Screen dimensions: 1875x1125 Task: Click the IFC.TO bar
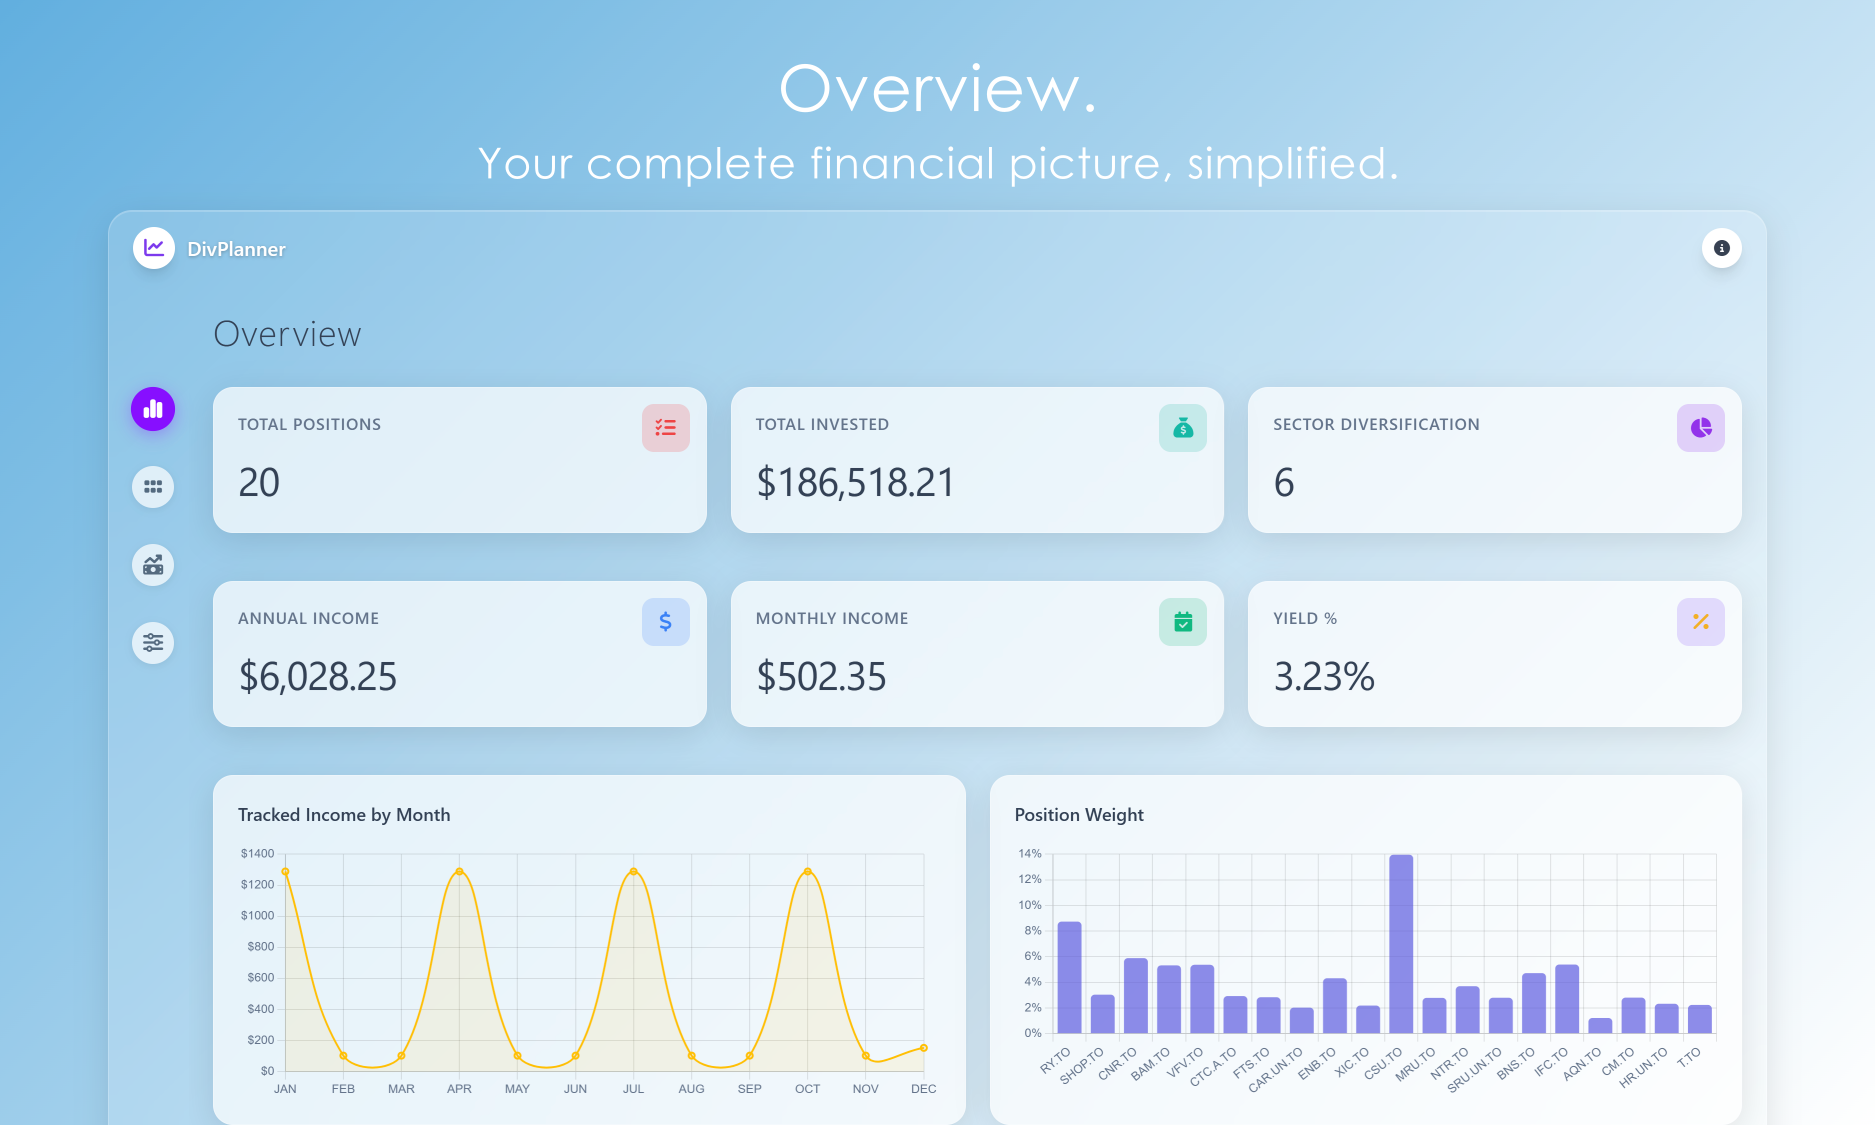click(x=1567, y=999)
